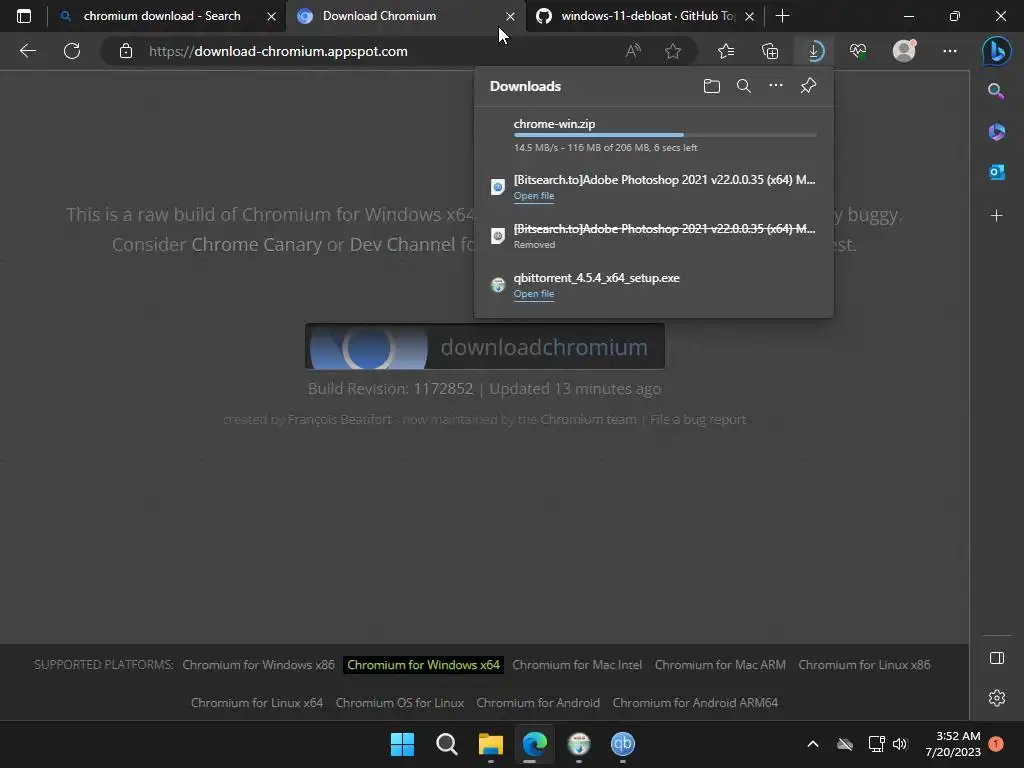The width and height of the screenshot is (1024, 768).
Task: Click the downloadchromium banner button
Action: coord(485,346)
